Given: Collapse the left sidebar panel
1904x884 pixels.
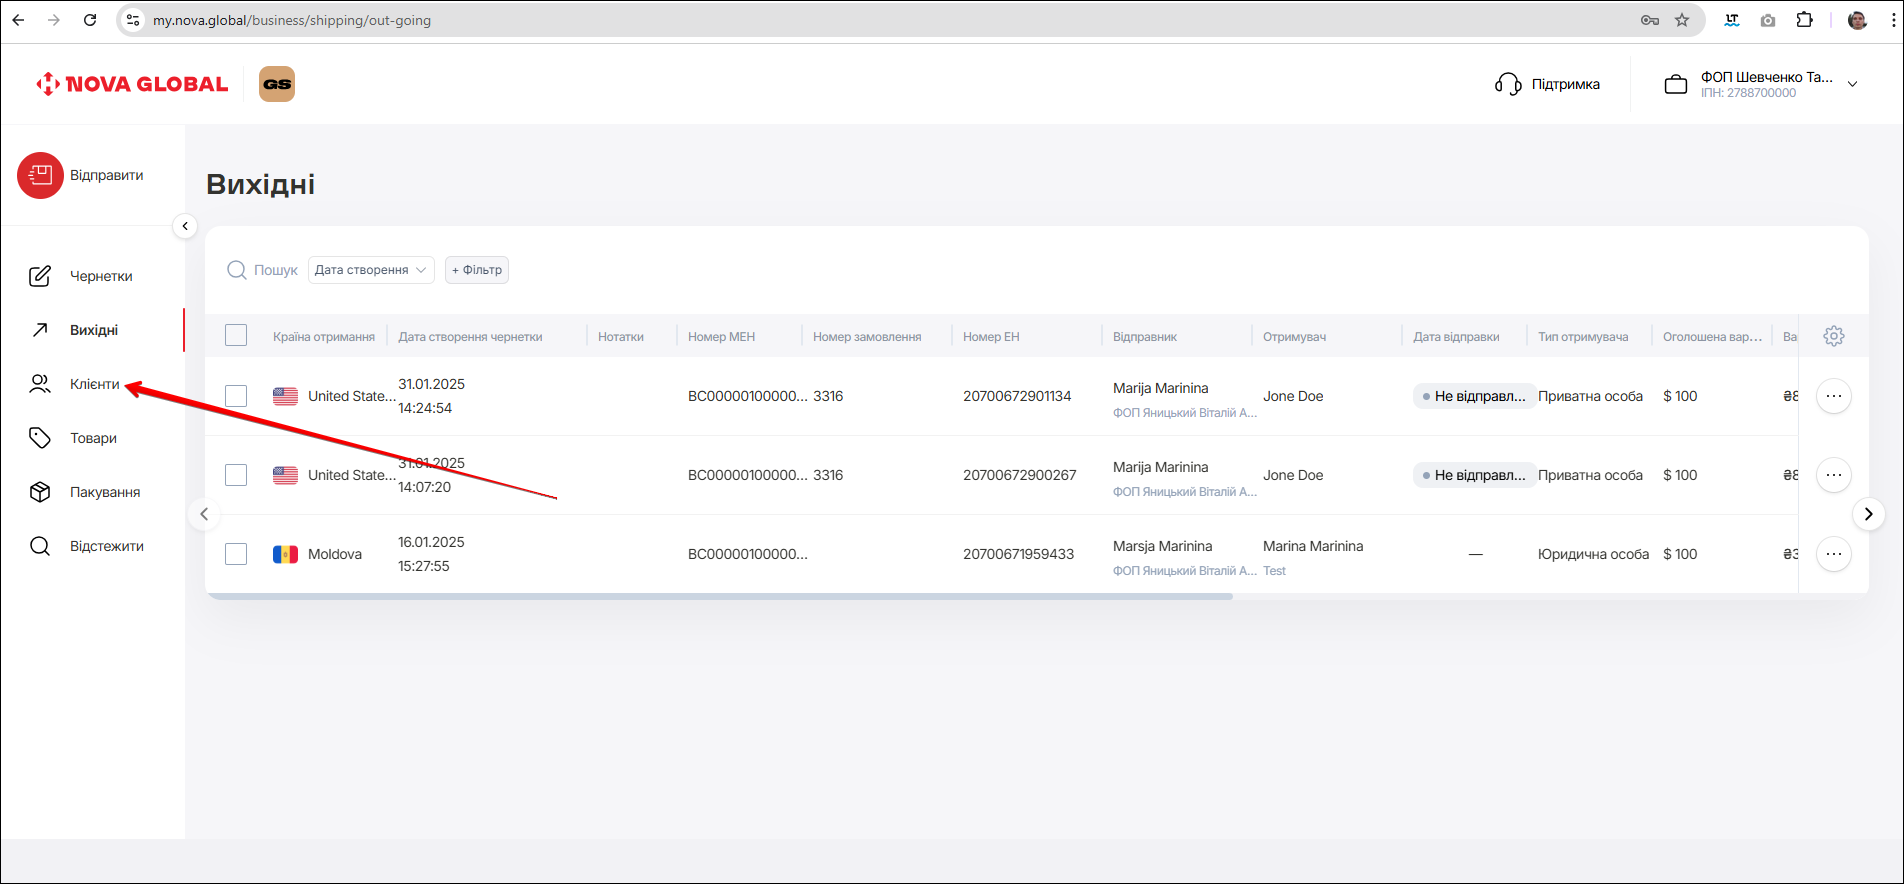Looking at the screenshot, I should click(185, 226).
